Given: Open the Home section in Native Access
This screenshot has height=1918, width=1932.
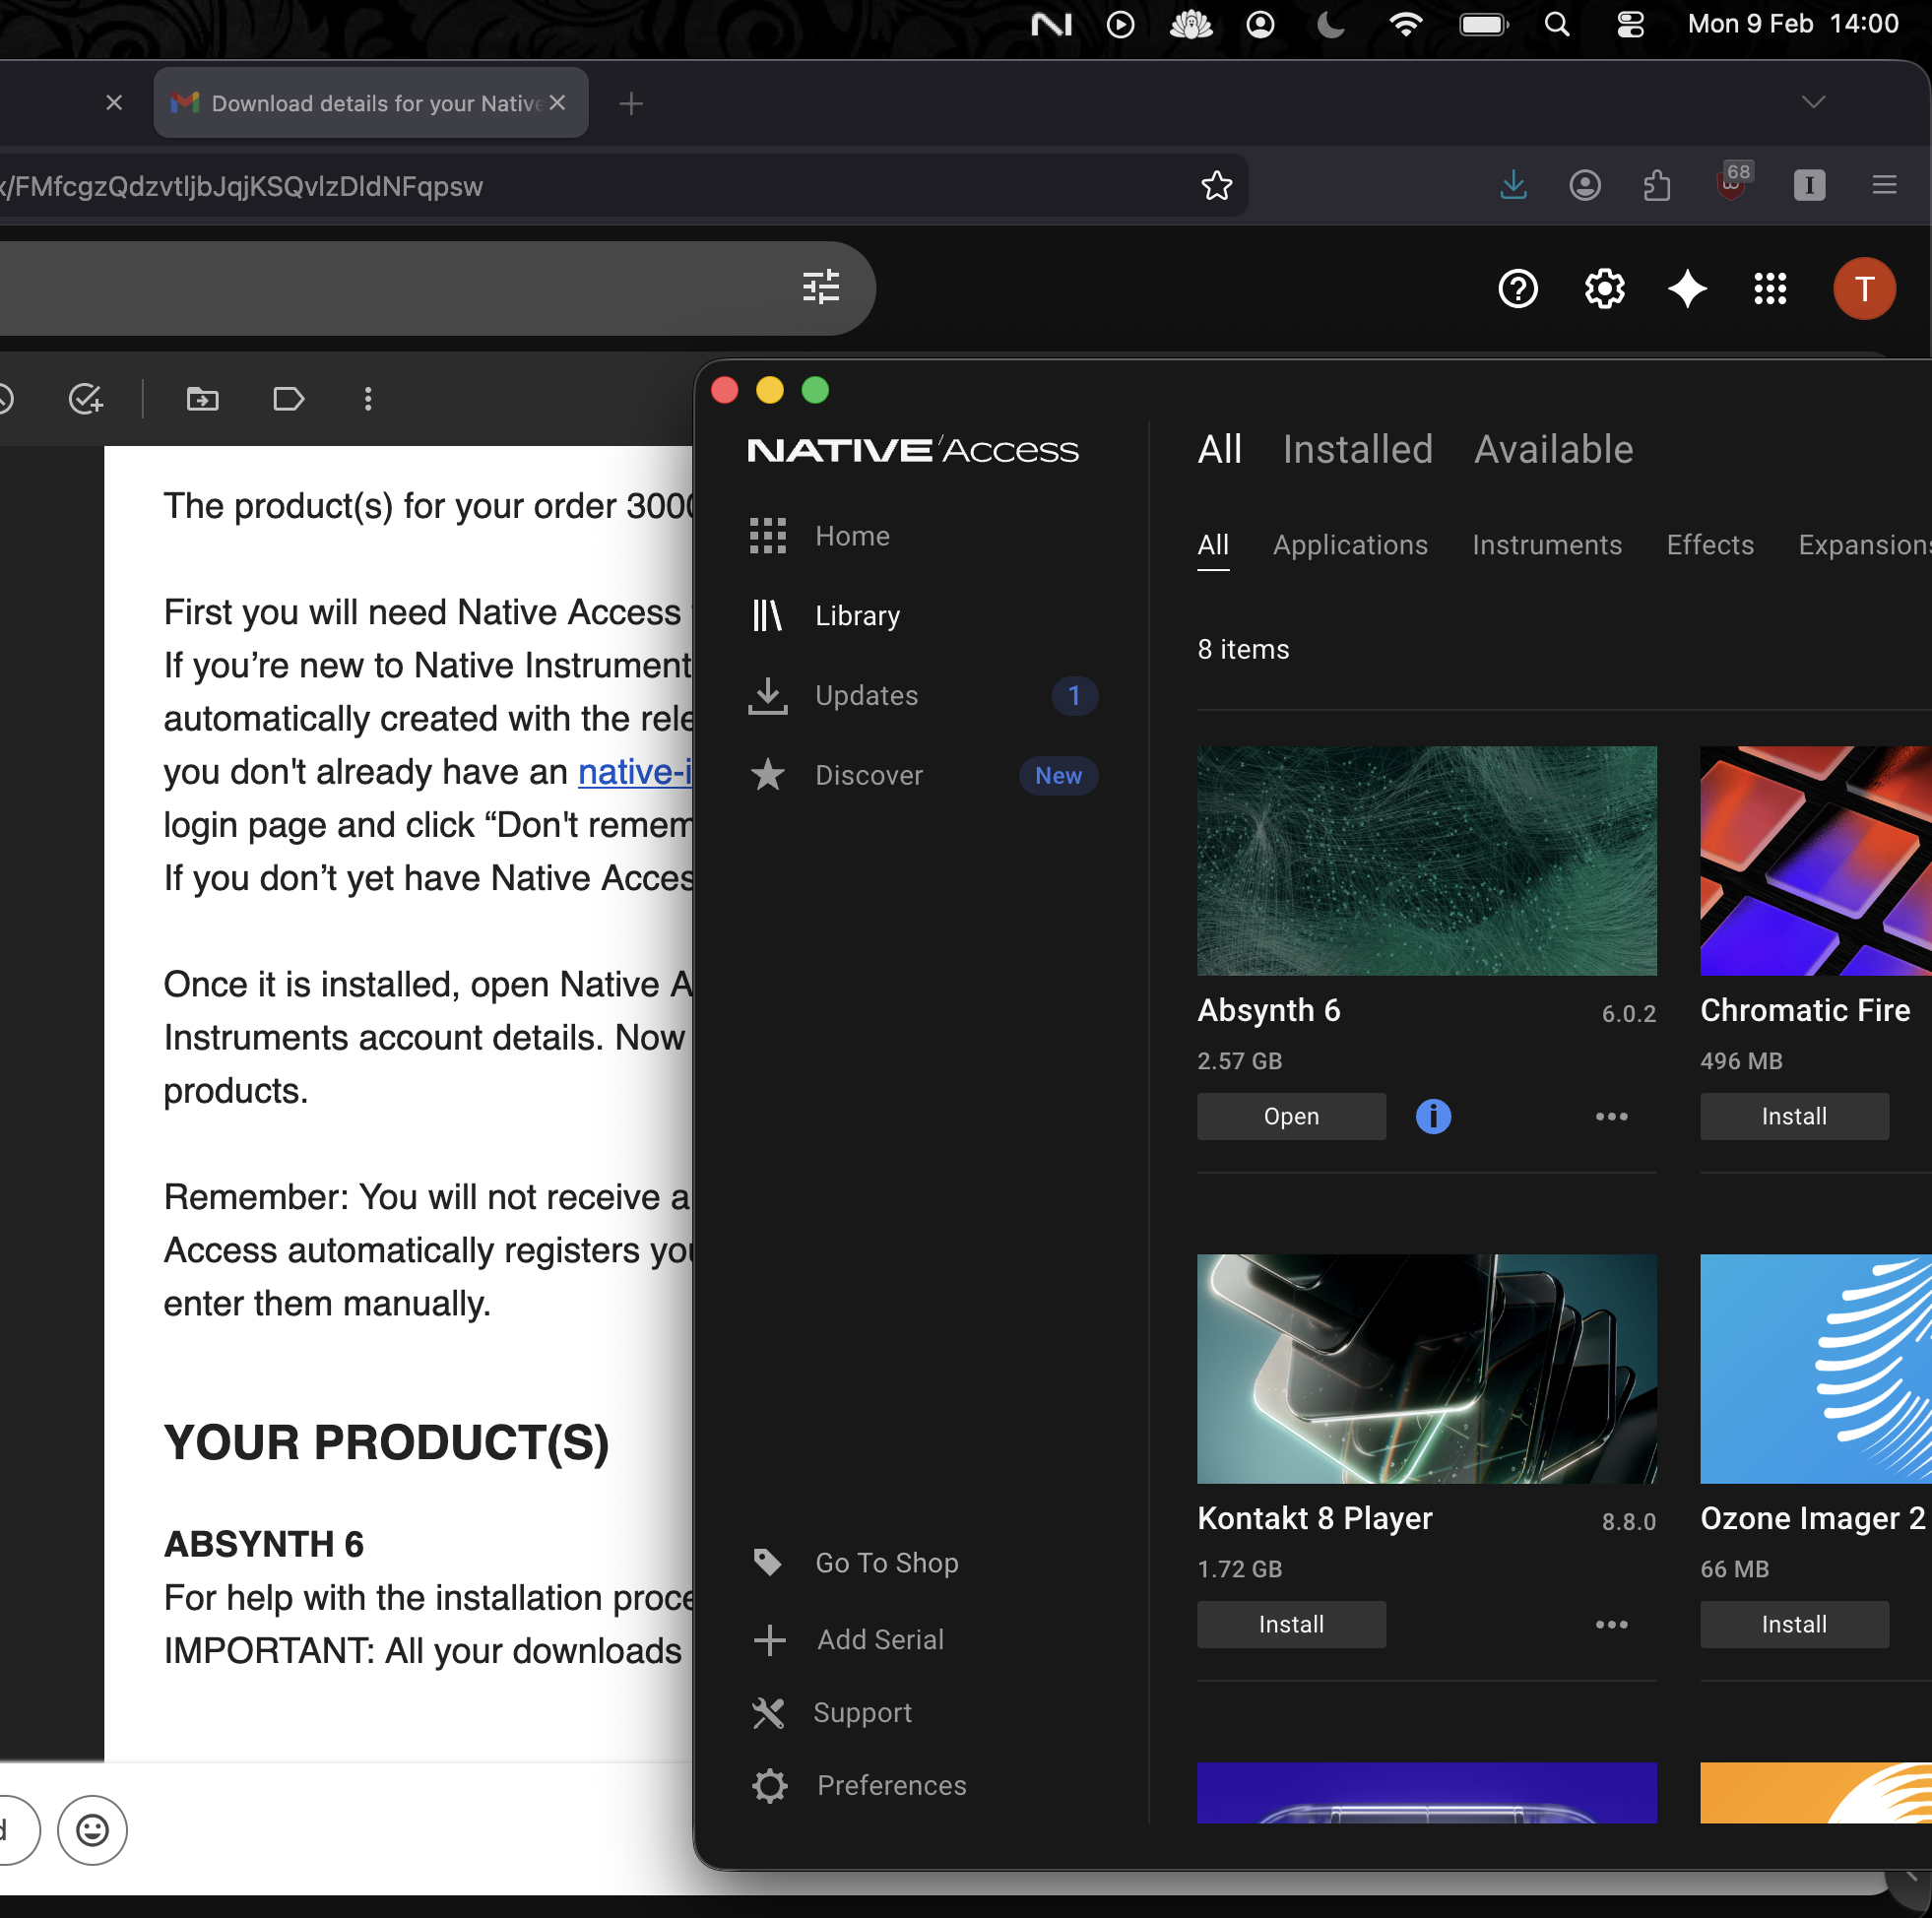Looking at the screenshot, I should pos(851,536).
